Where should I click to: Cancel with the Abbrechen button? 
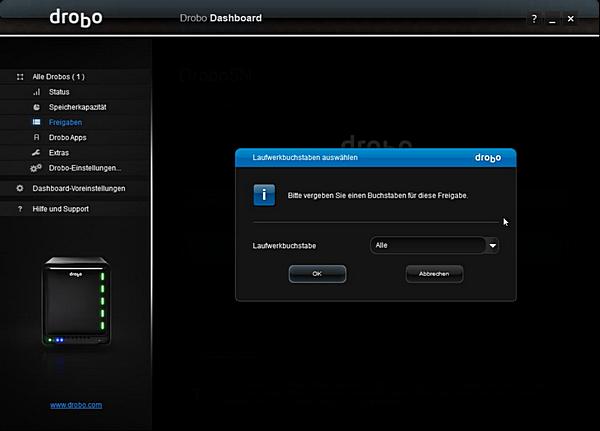click(434, 274)
